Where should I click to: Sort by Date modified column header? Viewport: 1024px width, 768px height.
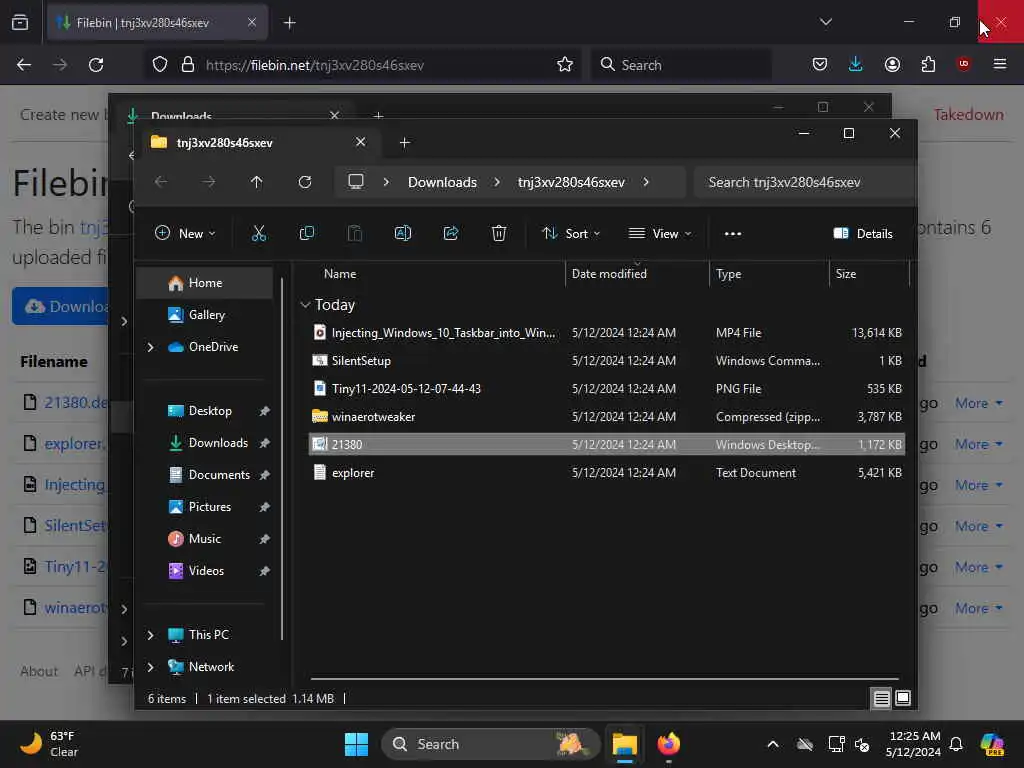pos(609,274)
